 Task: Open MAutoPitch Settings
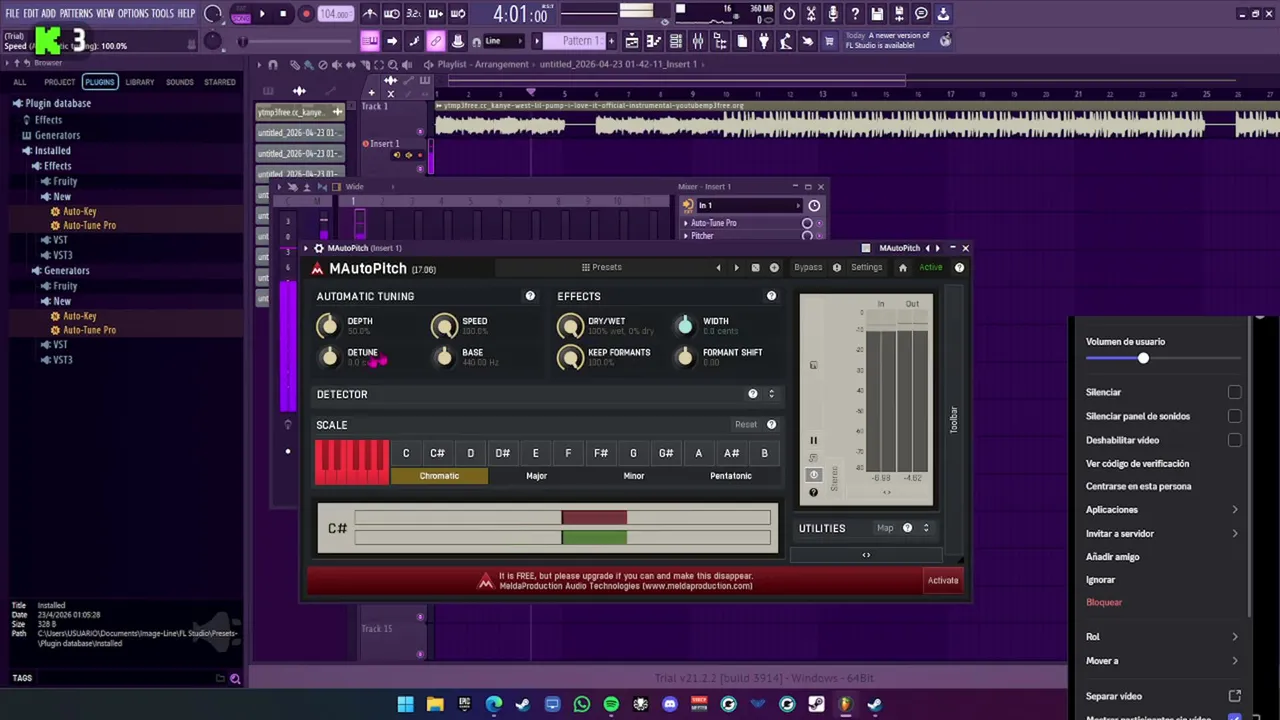pos(866,267)
